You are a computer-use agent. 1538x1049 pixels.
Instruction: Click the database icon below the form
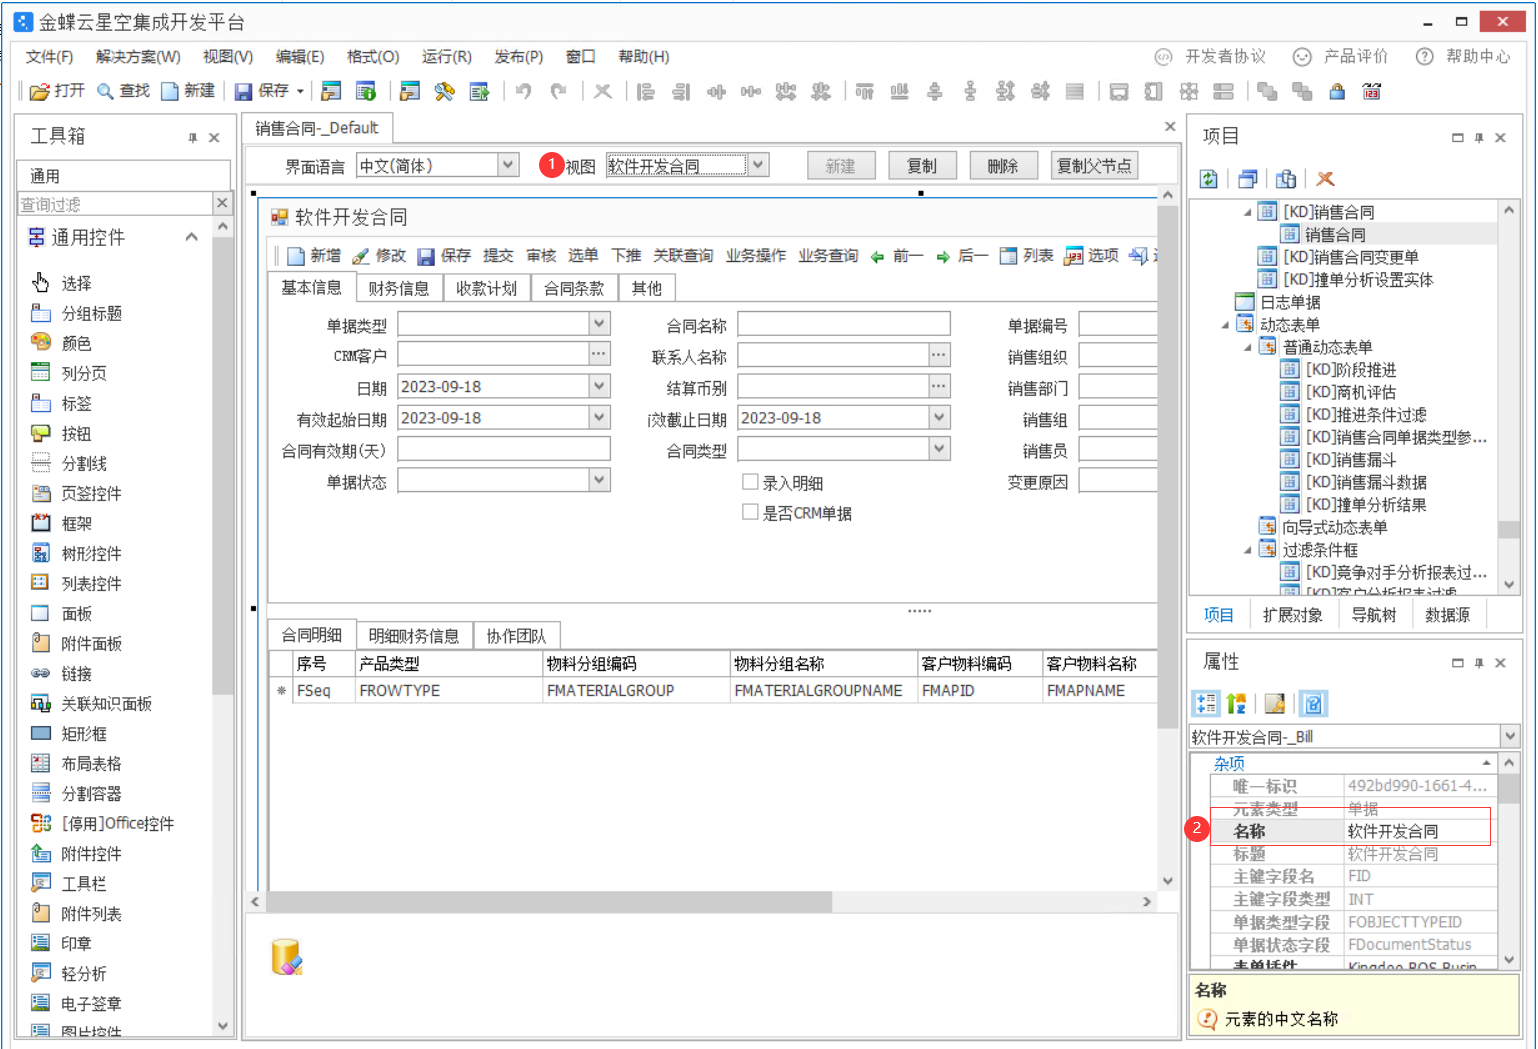click(286, 957)
